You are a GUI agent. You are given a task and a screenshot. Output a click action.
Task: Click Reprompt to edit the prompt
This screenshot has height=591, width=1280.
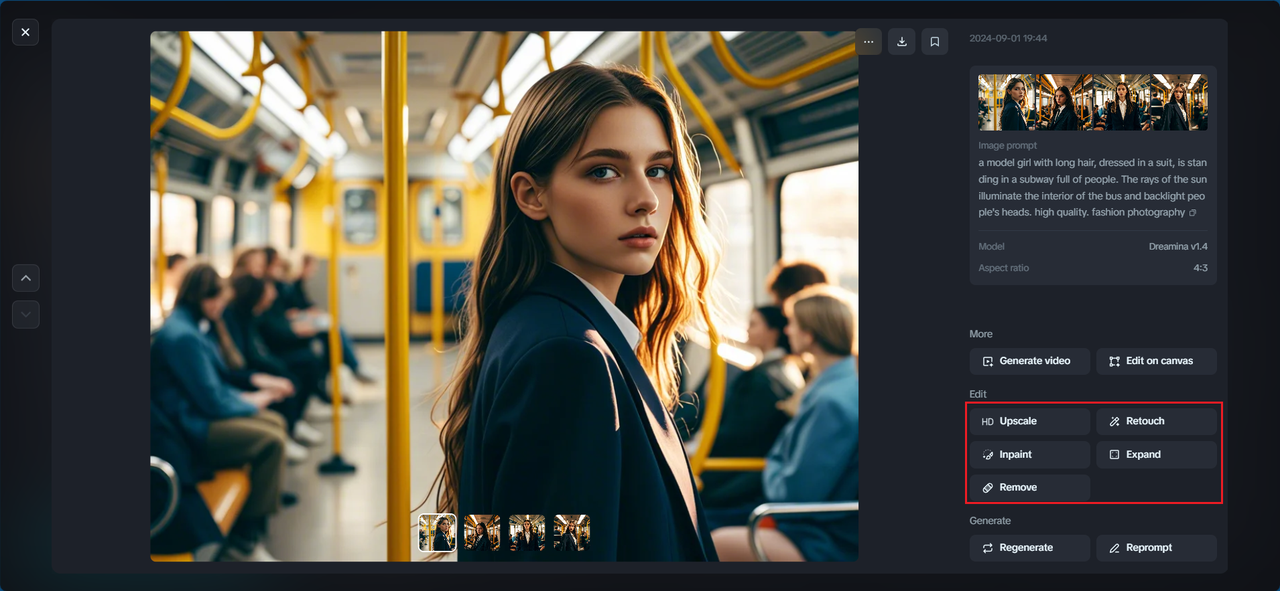[x=1157, y=548]
